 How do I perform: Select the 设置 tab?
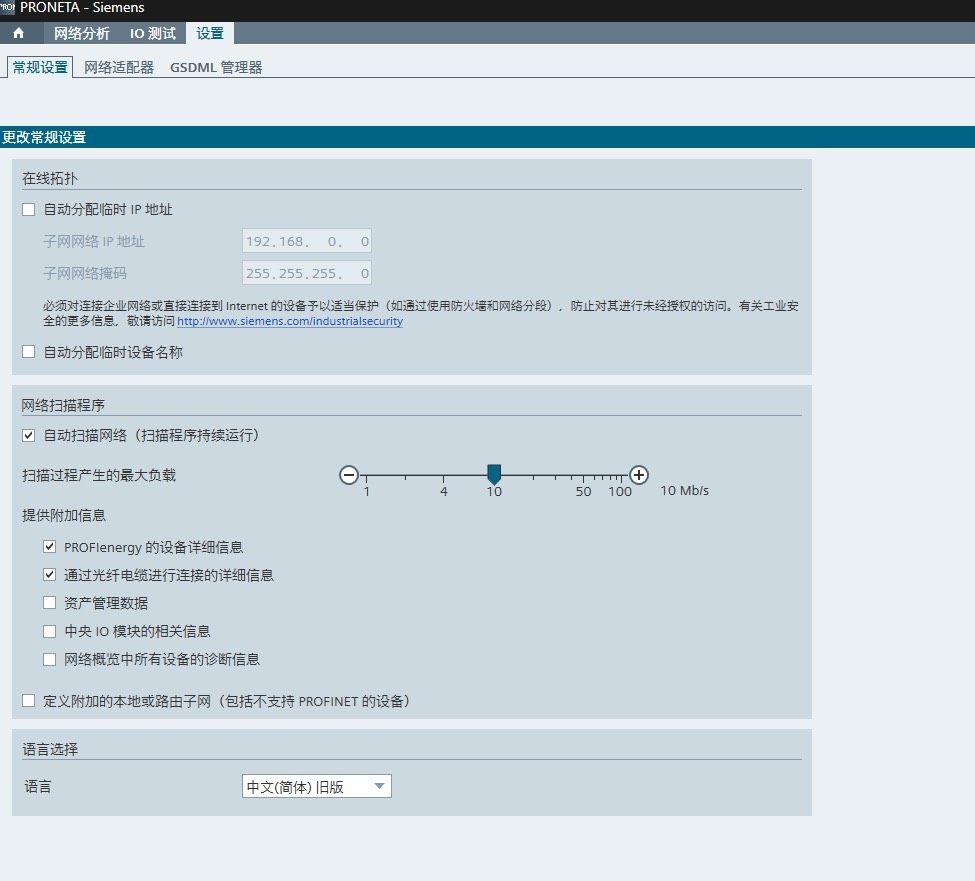[210, 33]
